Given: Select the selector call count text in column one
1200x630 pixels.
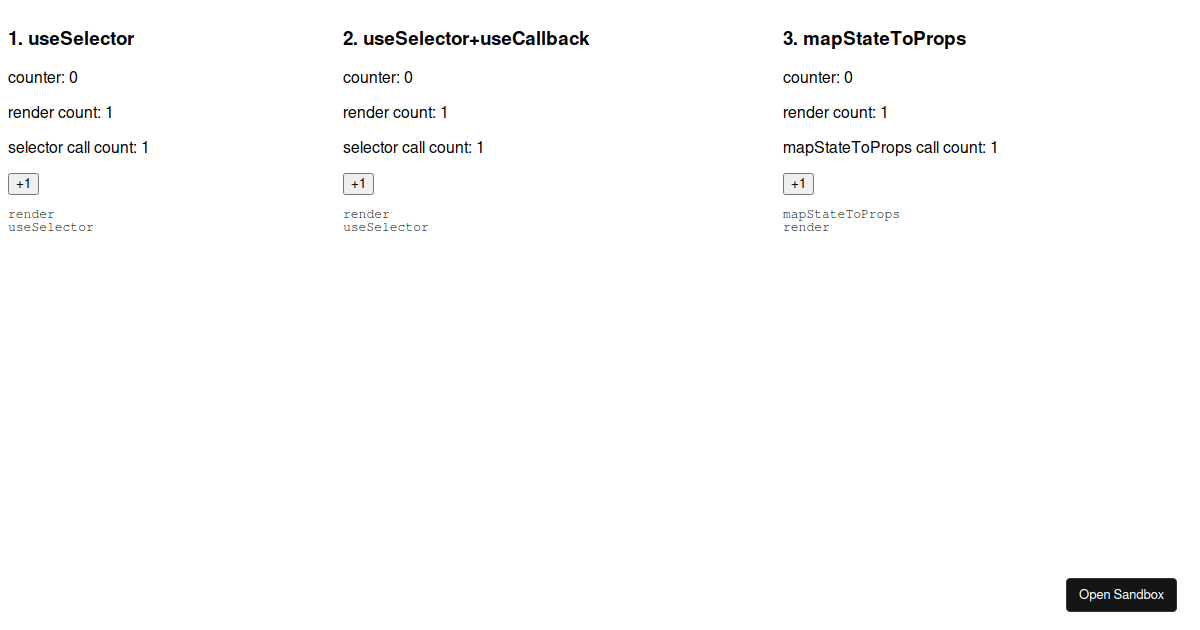Looking at the screenshot, I should [77, 147].
